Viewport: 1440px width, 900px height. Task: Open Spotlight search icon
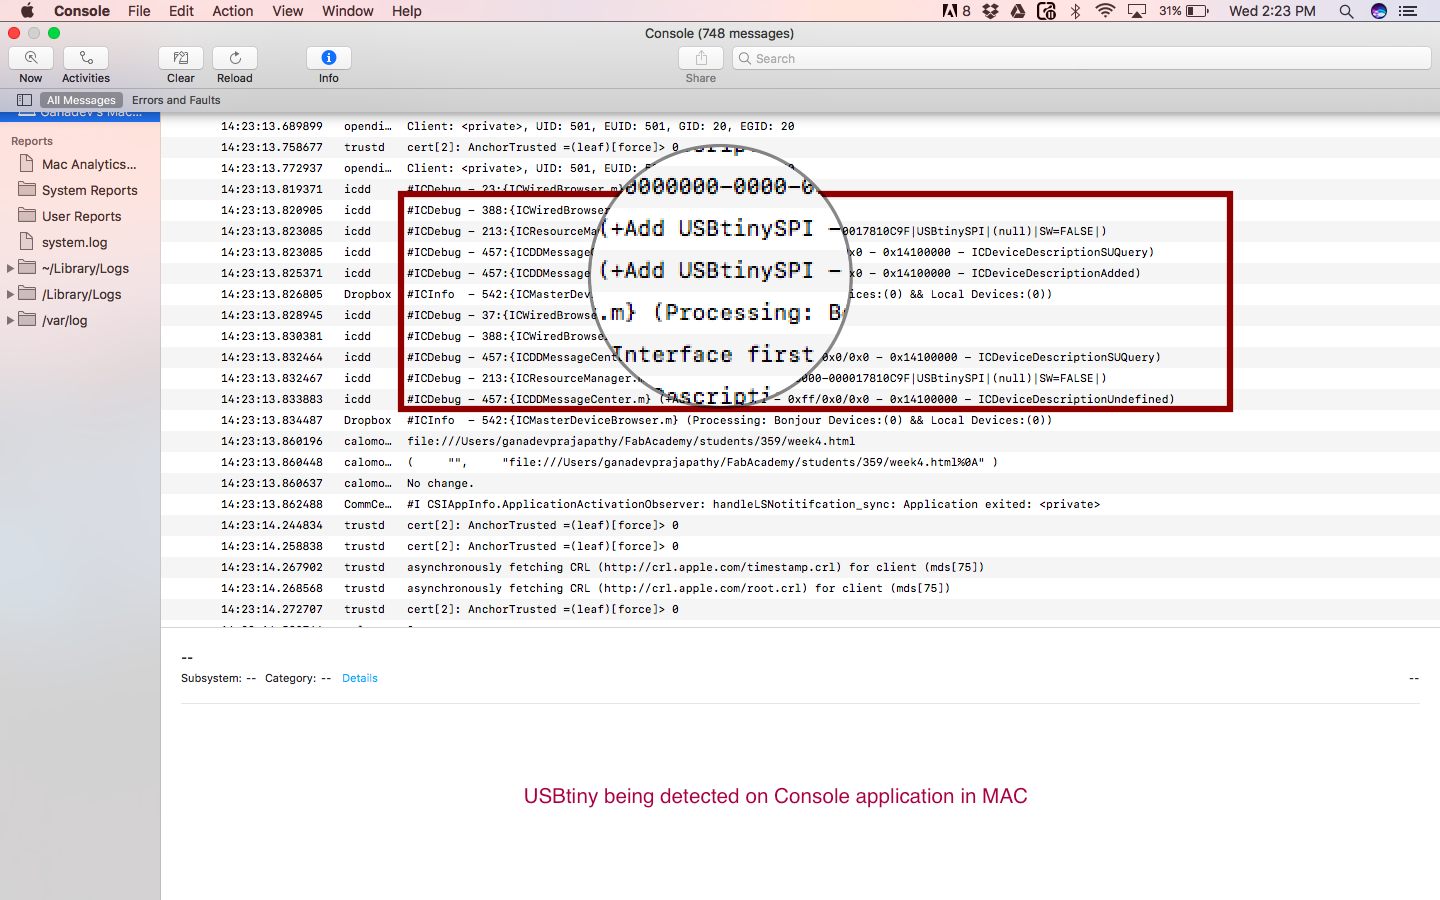[1346, 11]
